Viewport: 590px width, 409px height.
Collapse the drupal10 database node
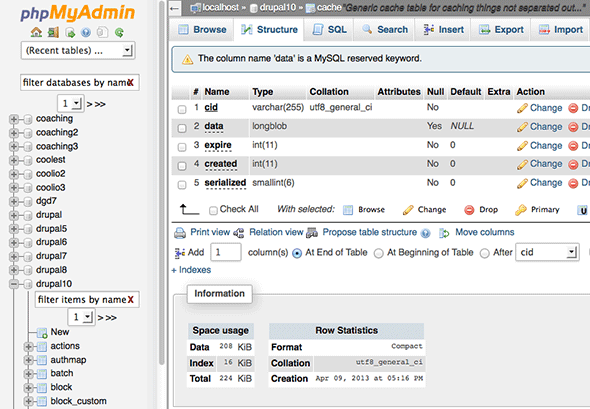coord(14,284)
